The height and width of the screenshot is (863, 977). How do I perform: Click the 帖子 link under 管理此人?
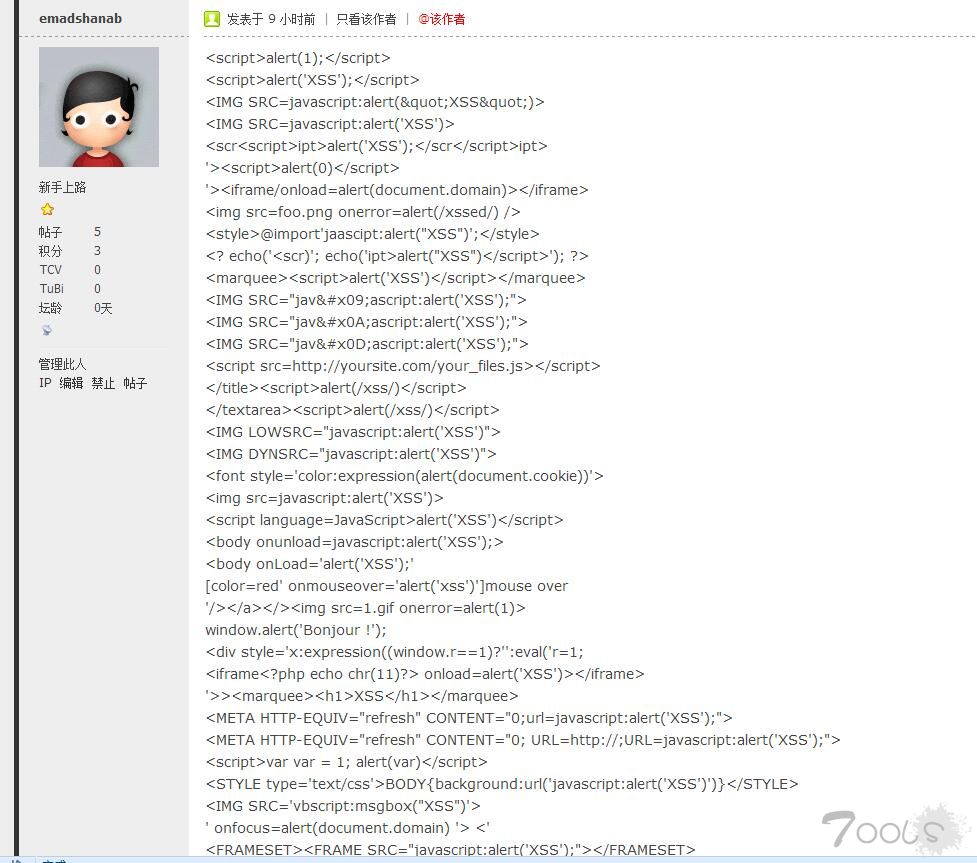coord(135,383)
